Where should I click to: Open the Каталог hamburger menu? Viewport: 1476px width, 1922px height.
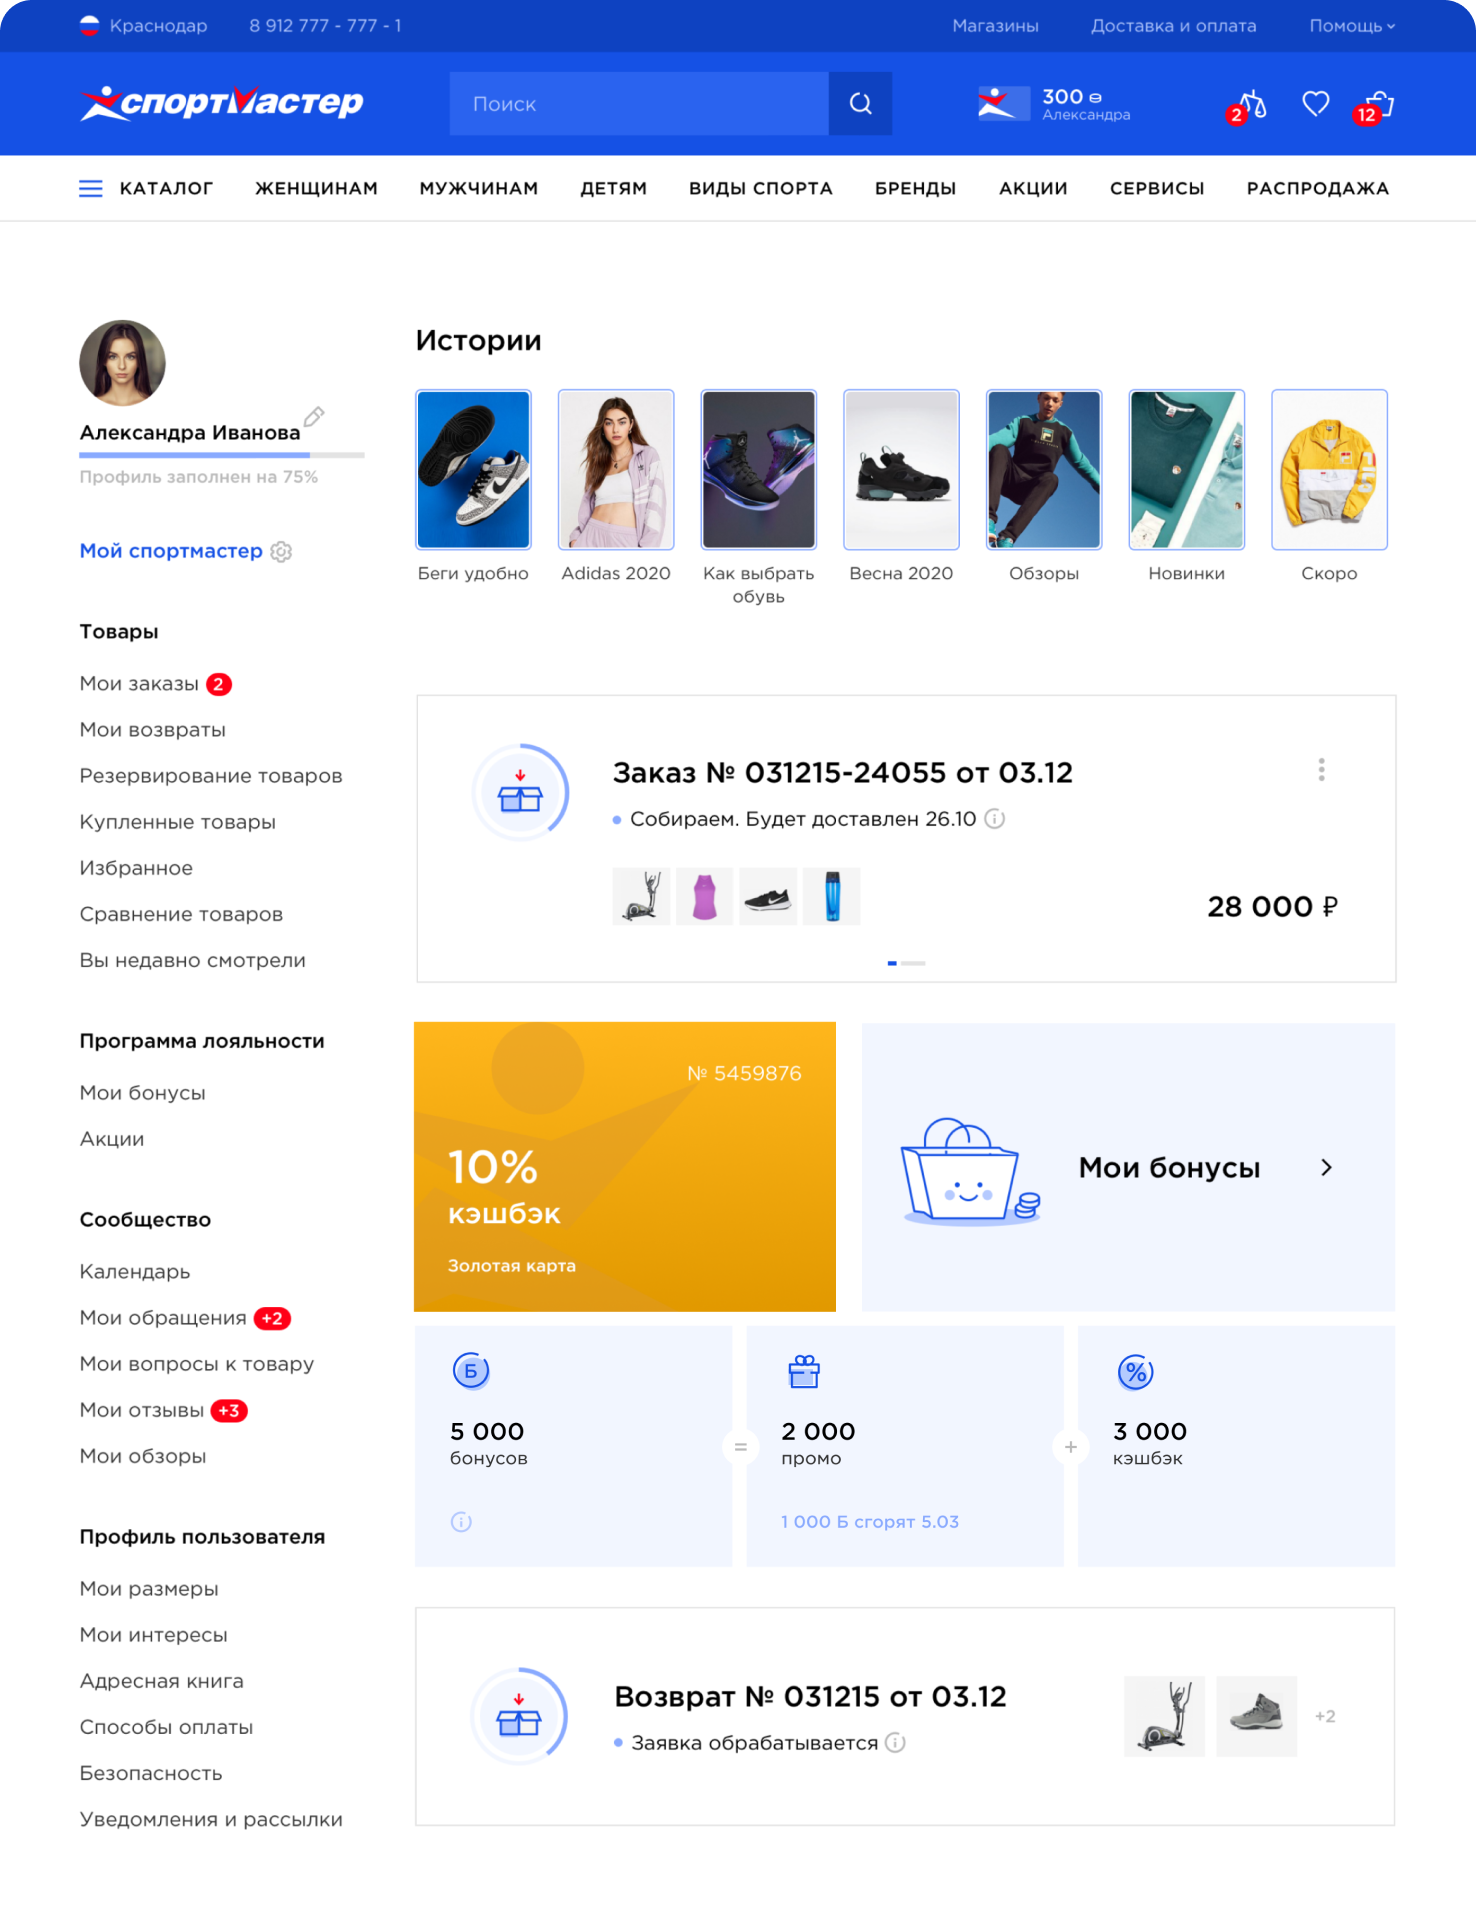91,189
